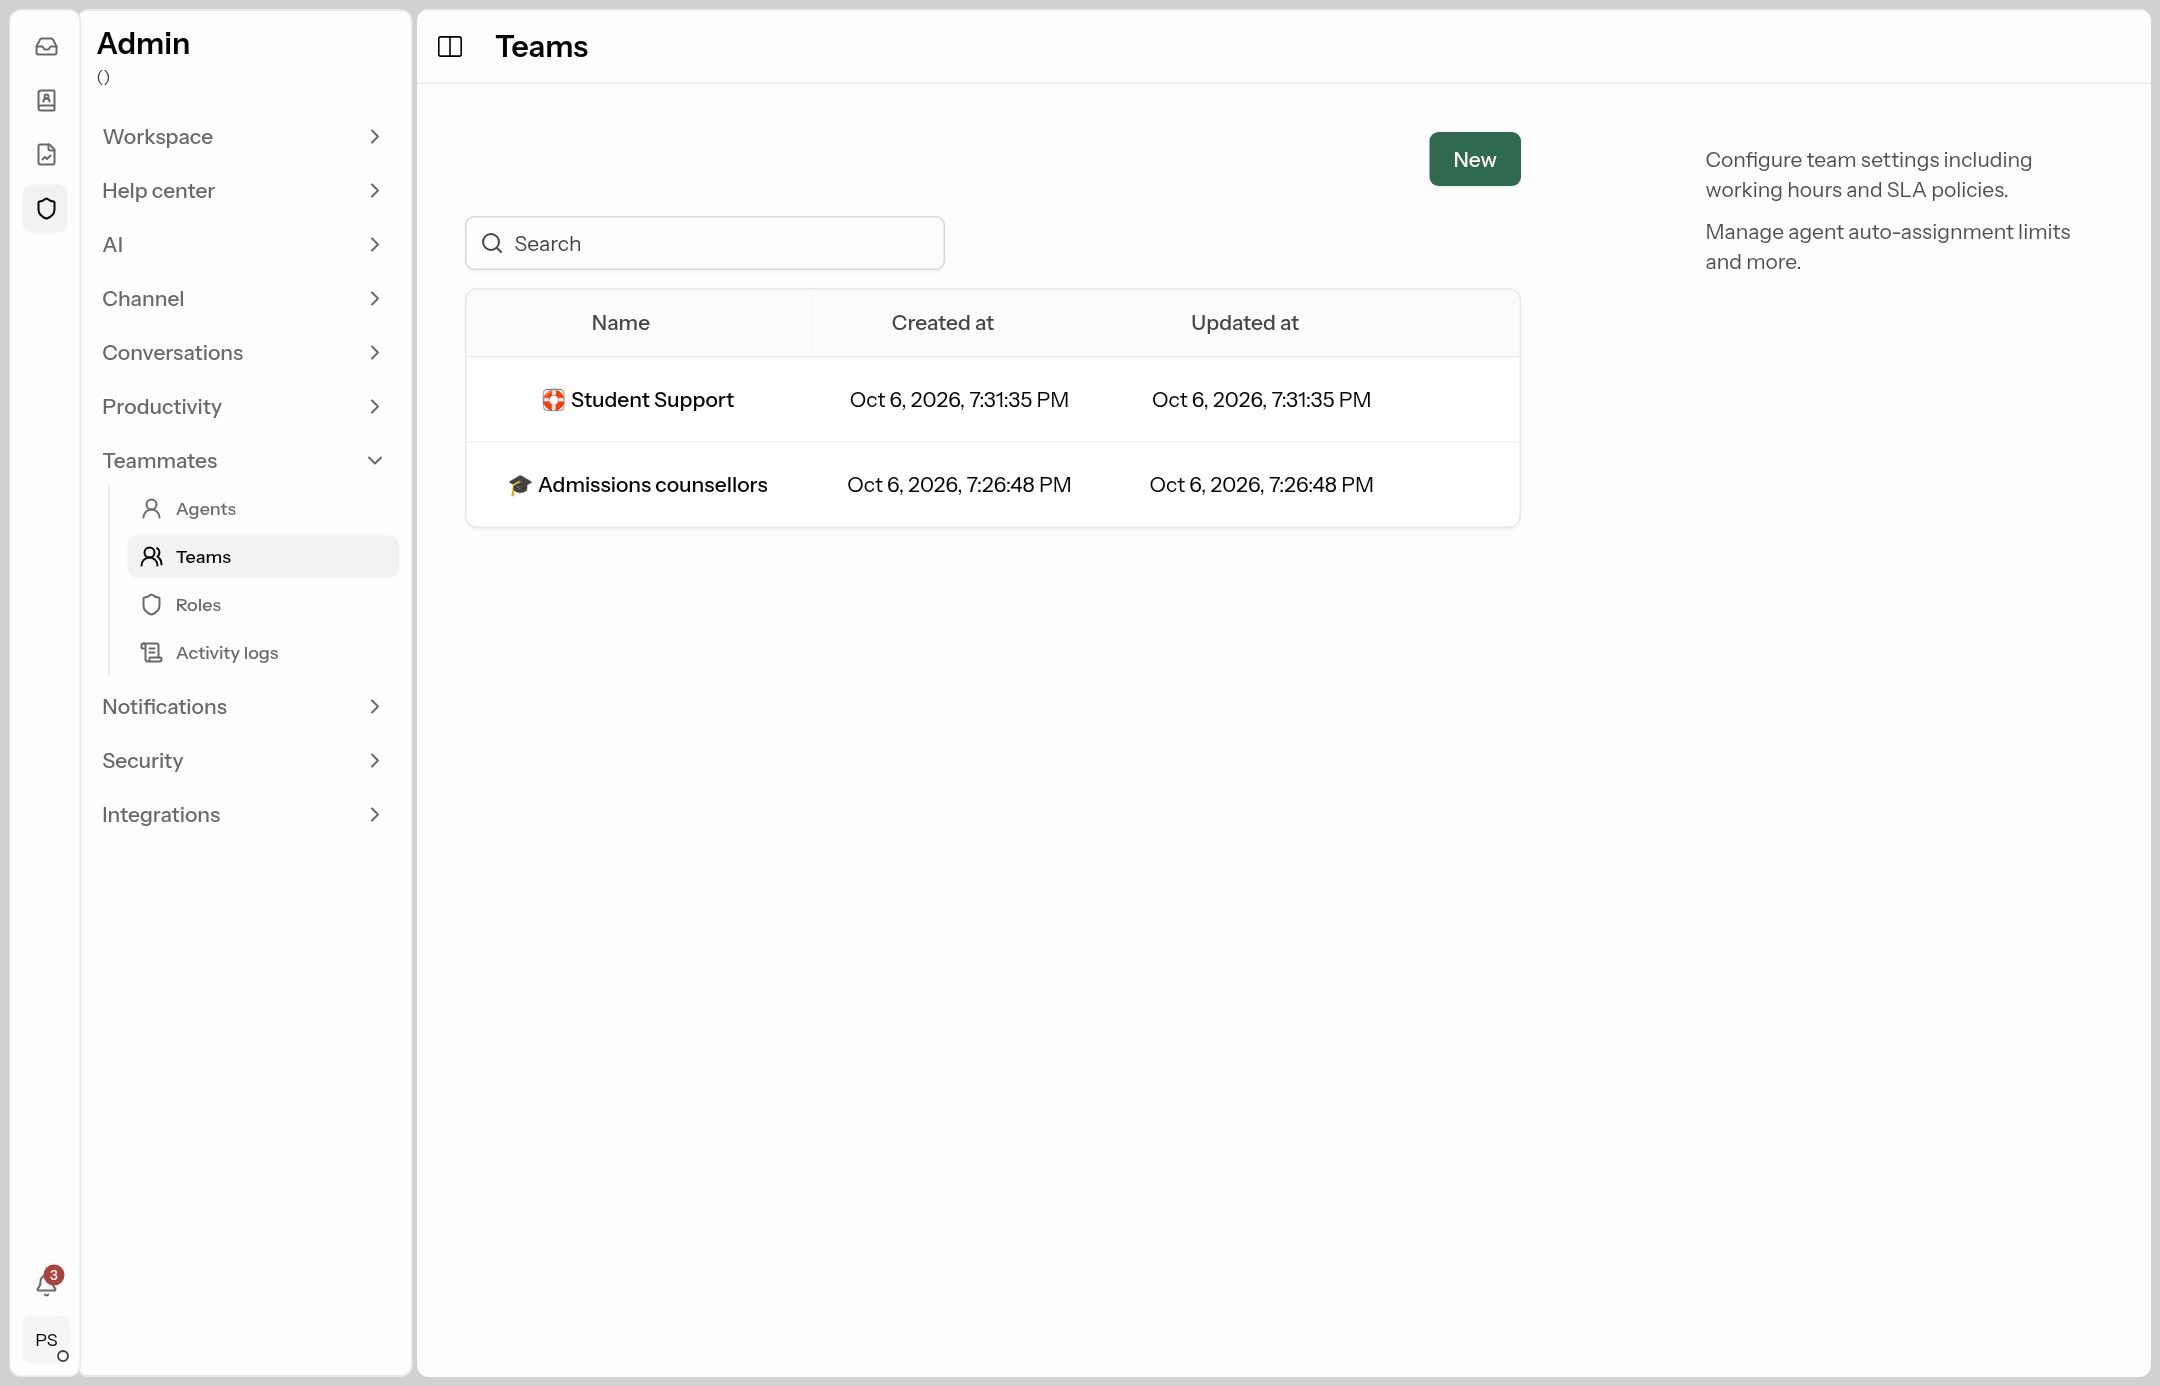Open the contacts icon in left rail
The image size is (2160, 1386).
coord(46,100)
